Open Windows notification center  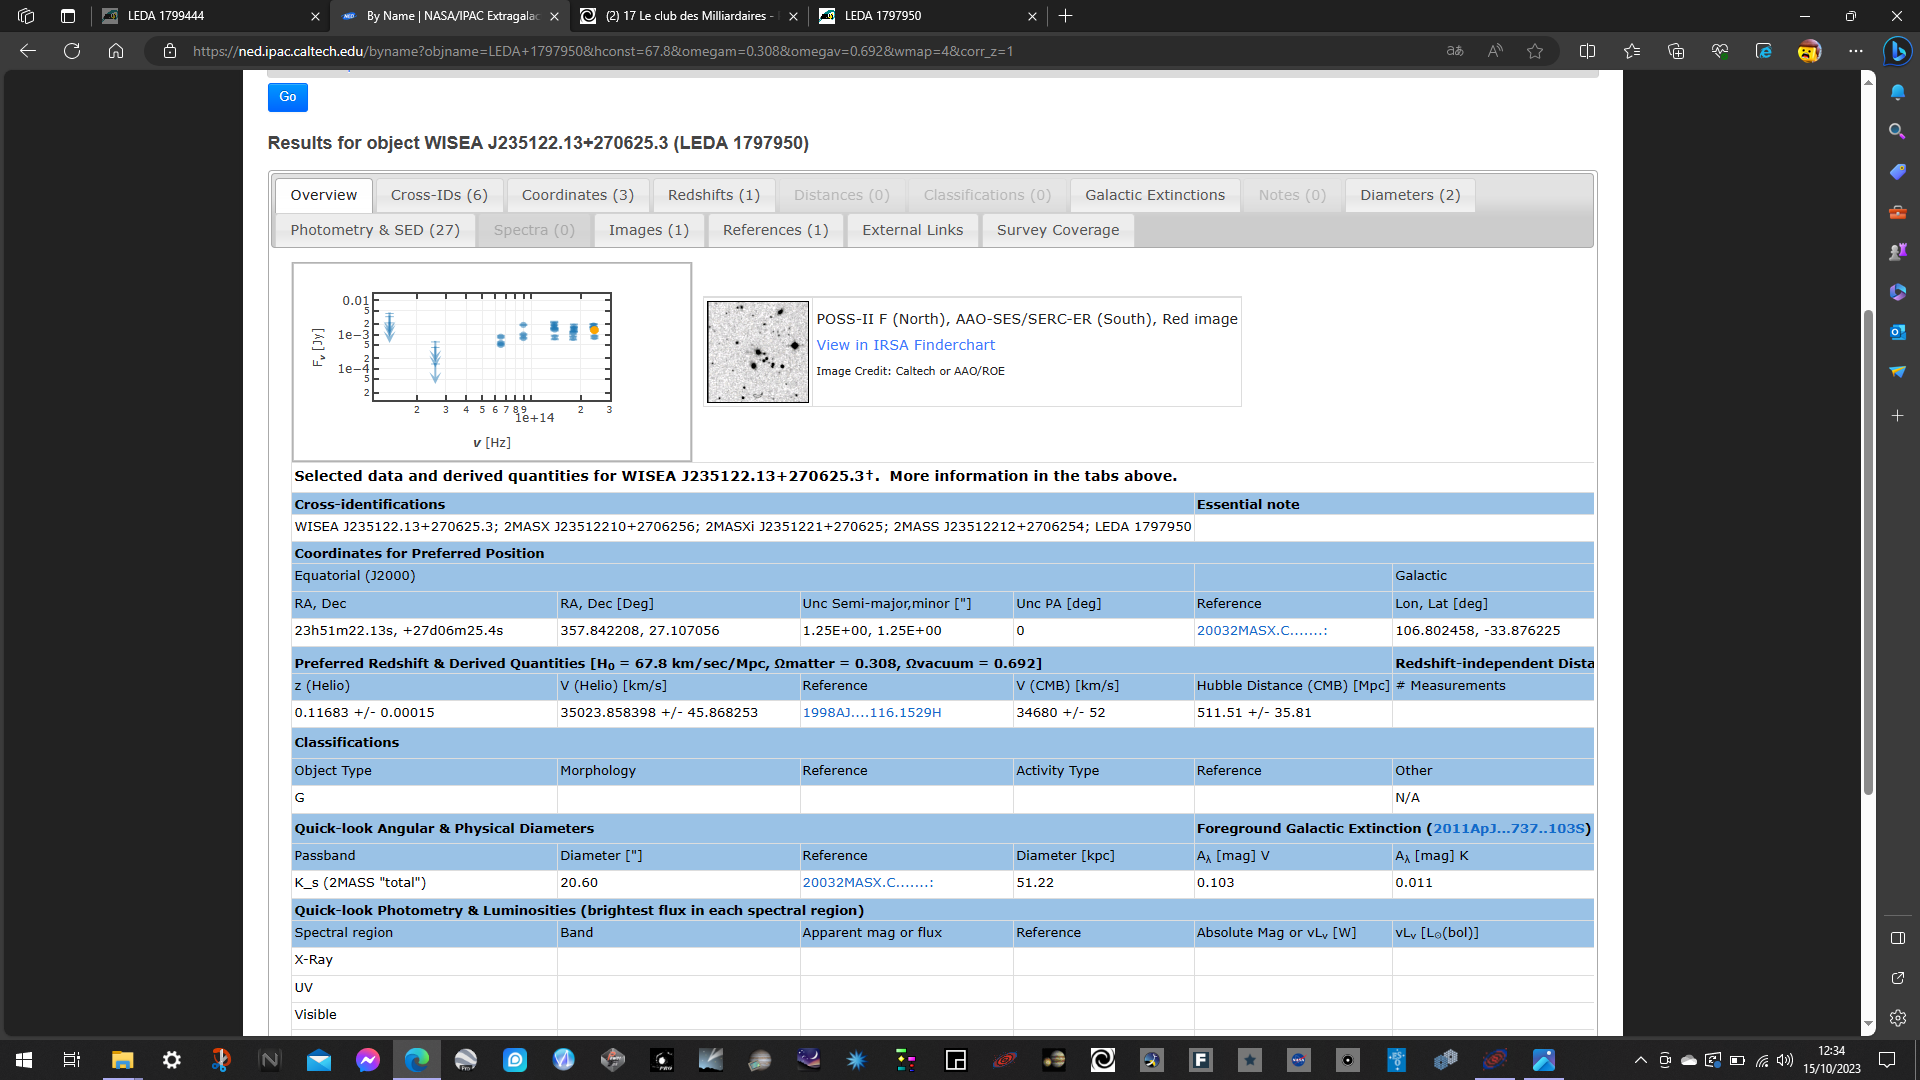click(x=1887, y=1060)
